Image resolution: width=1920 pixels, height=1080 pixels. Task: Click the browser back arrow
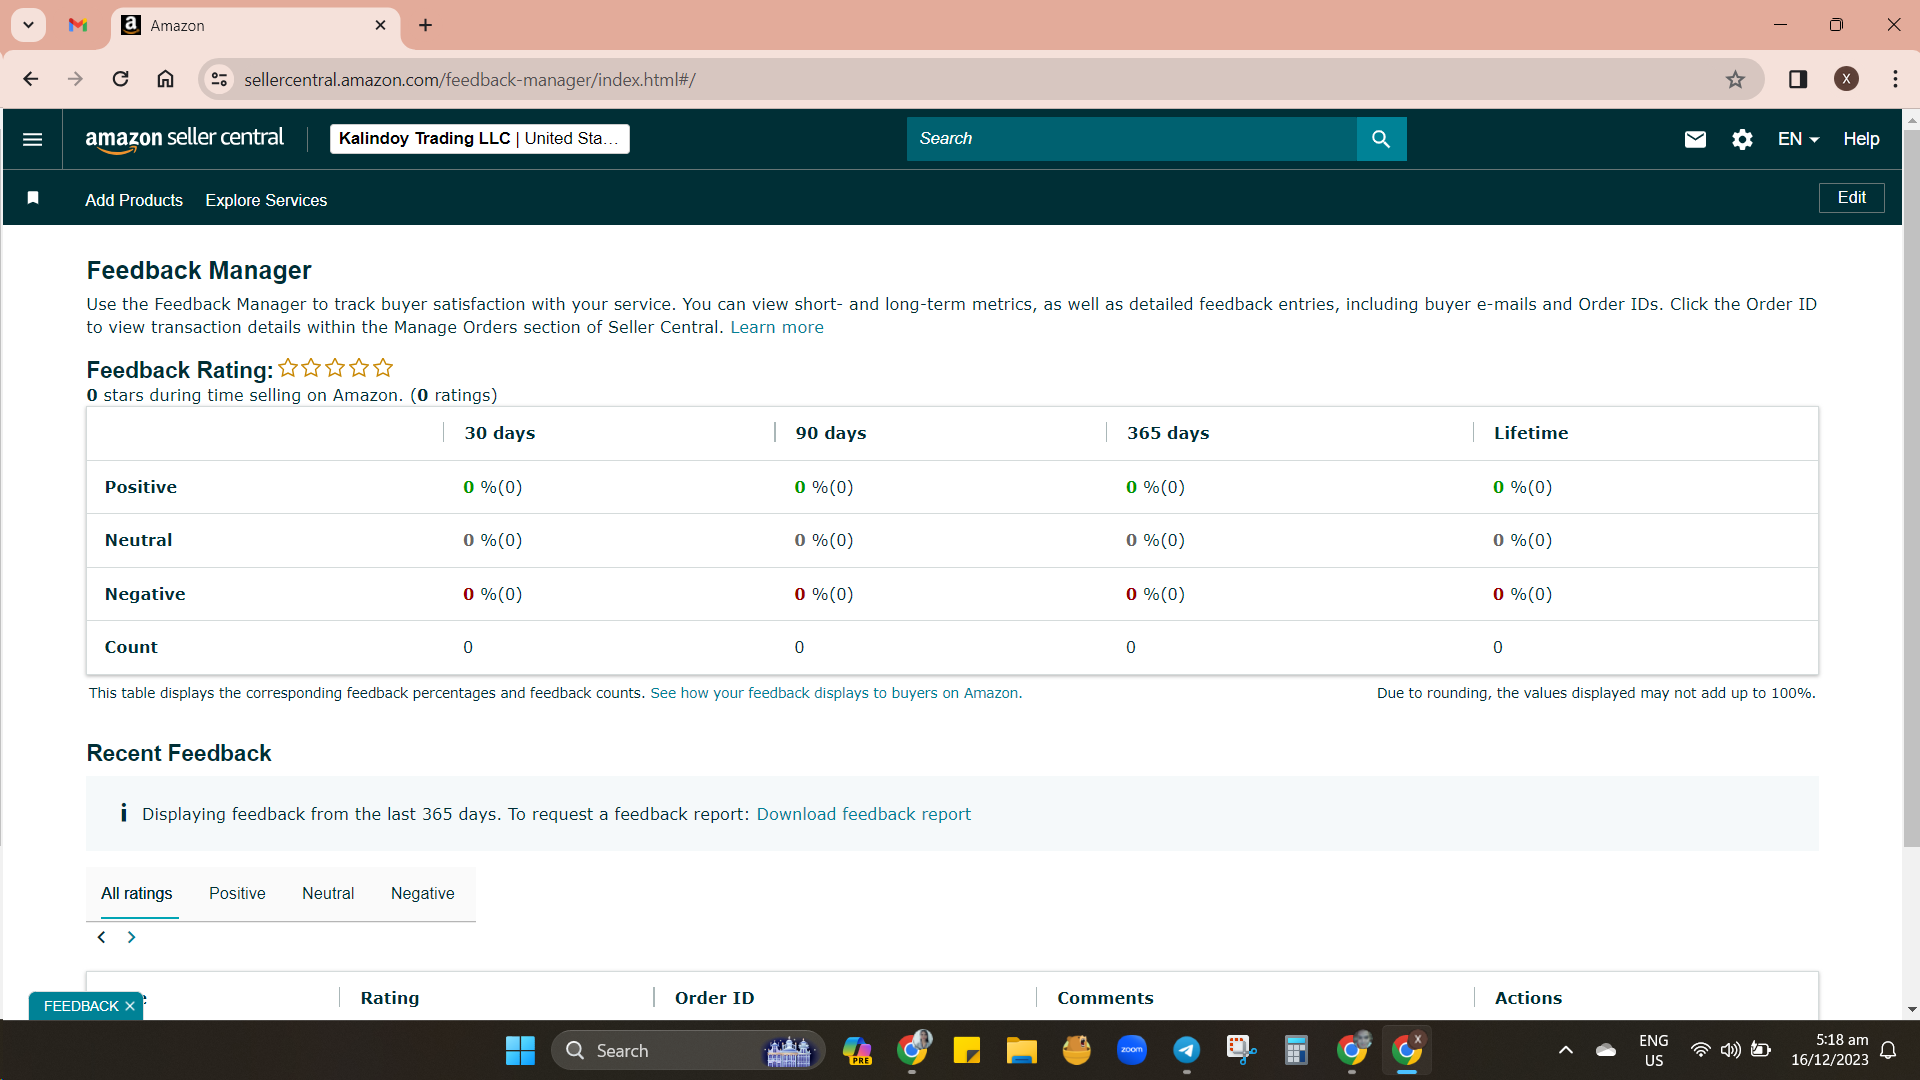(30, 79)
